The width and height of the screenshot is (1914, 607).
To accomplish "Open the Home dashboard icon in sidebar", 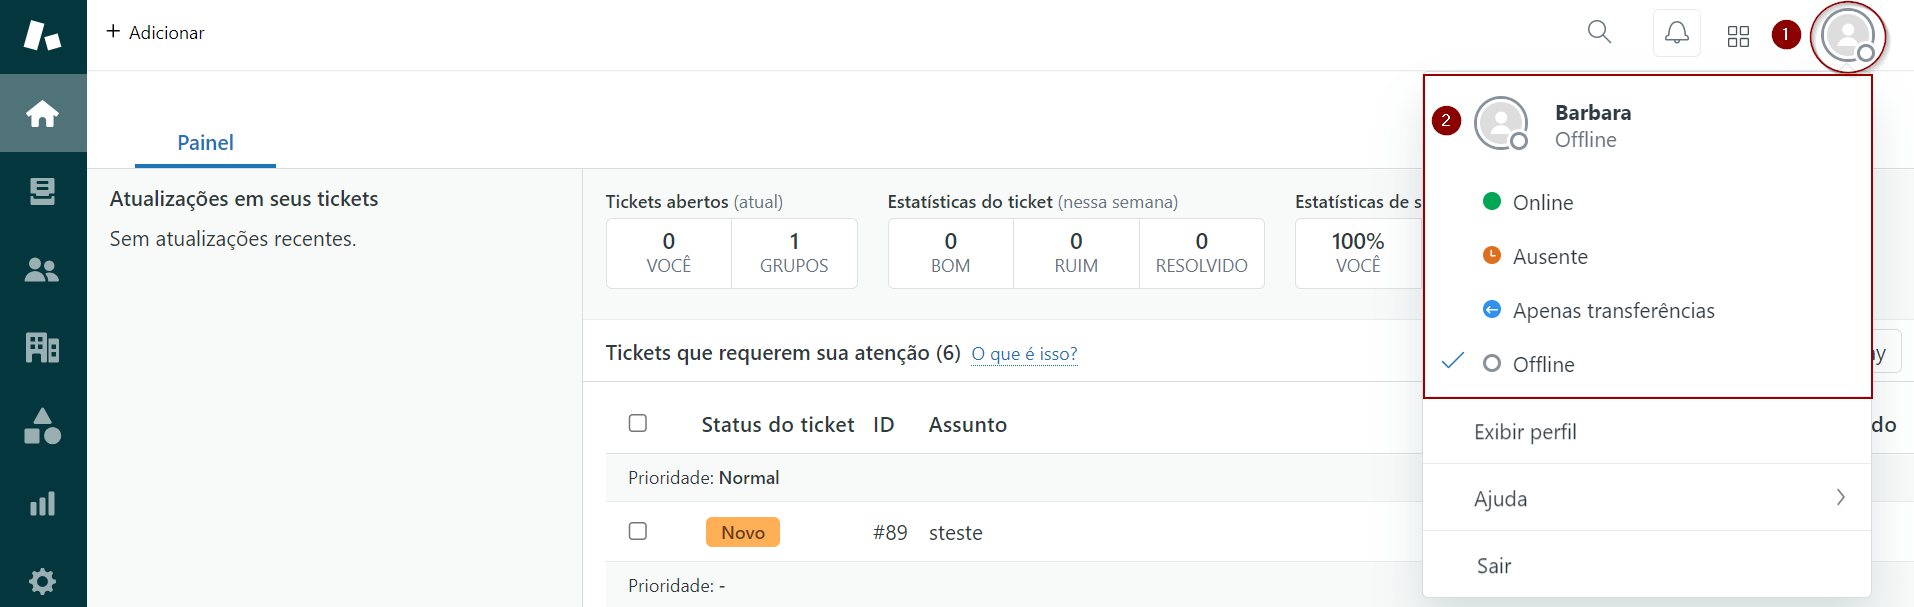I will point(42,114).
